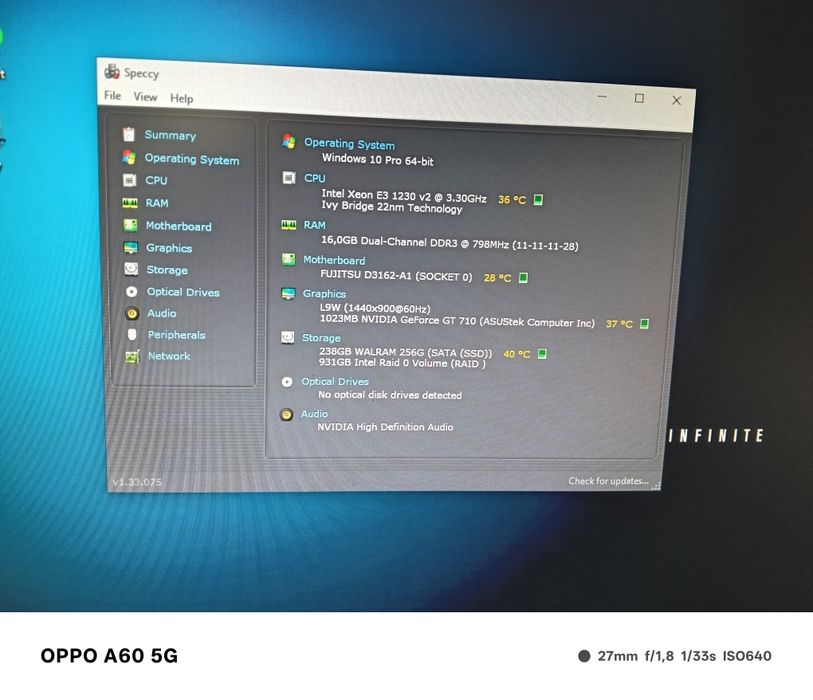
Task: Click the GPU temperature indicator icon
Action: click(x=644, y=324)
